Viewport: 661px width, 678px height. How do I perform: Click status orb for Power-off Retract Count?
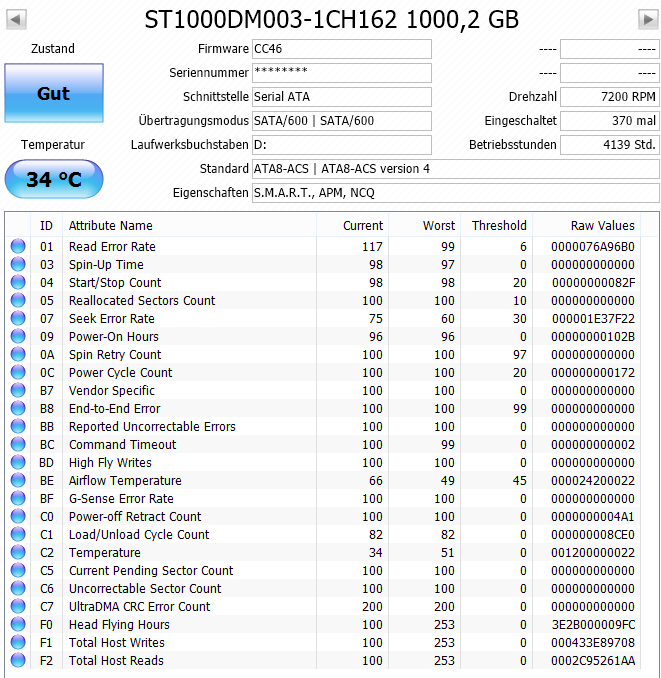coord(18,517)
